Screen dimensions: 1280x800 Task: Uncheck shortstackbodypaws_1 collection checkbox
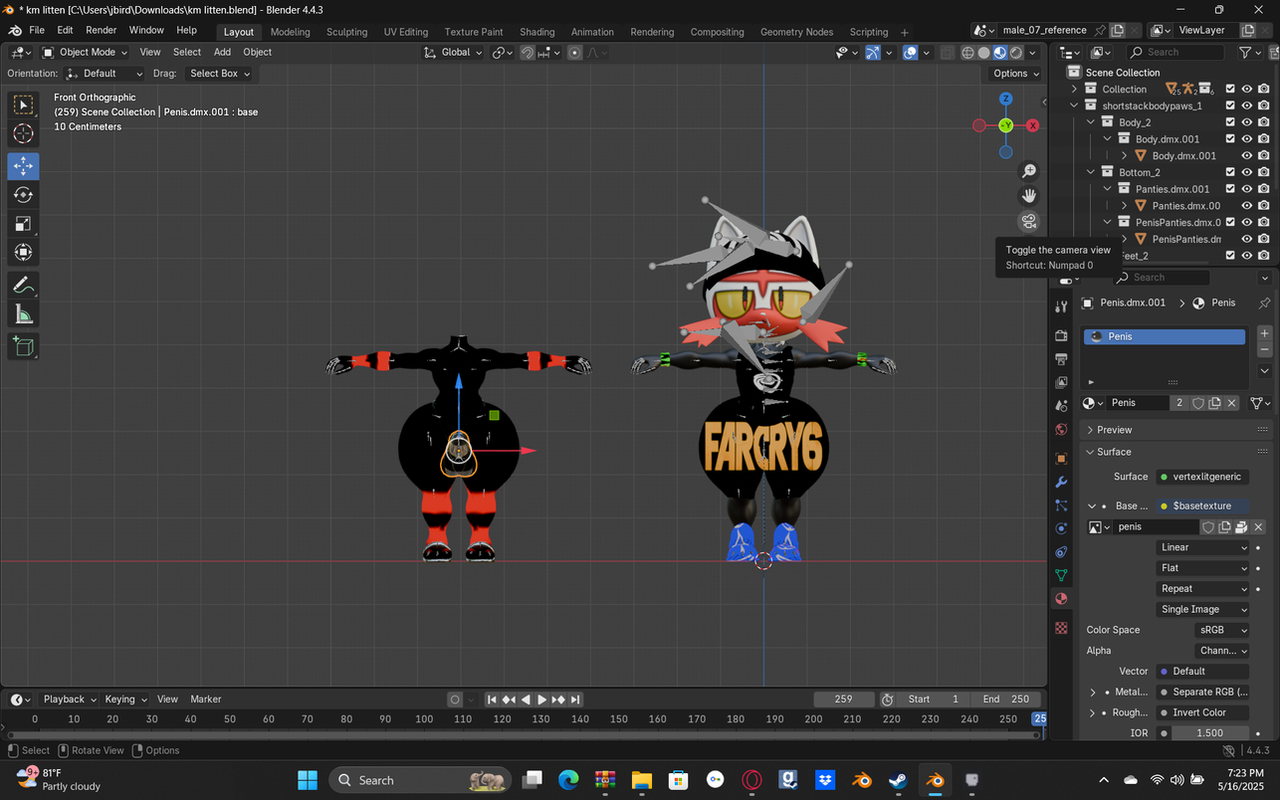pos(1230,105)
